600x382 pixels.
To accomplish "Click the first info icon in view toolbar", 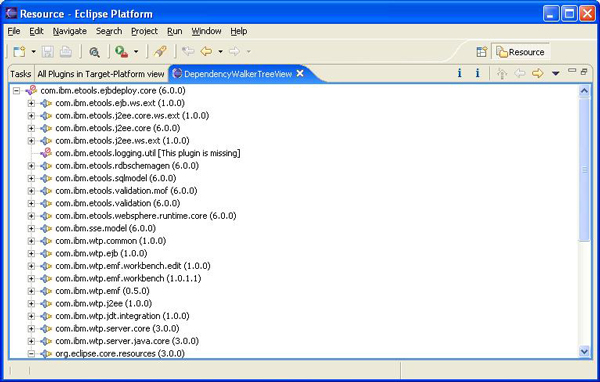I will (x=460, y=73).
